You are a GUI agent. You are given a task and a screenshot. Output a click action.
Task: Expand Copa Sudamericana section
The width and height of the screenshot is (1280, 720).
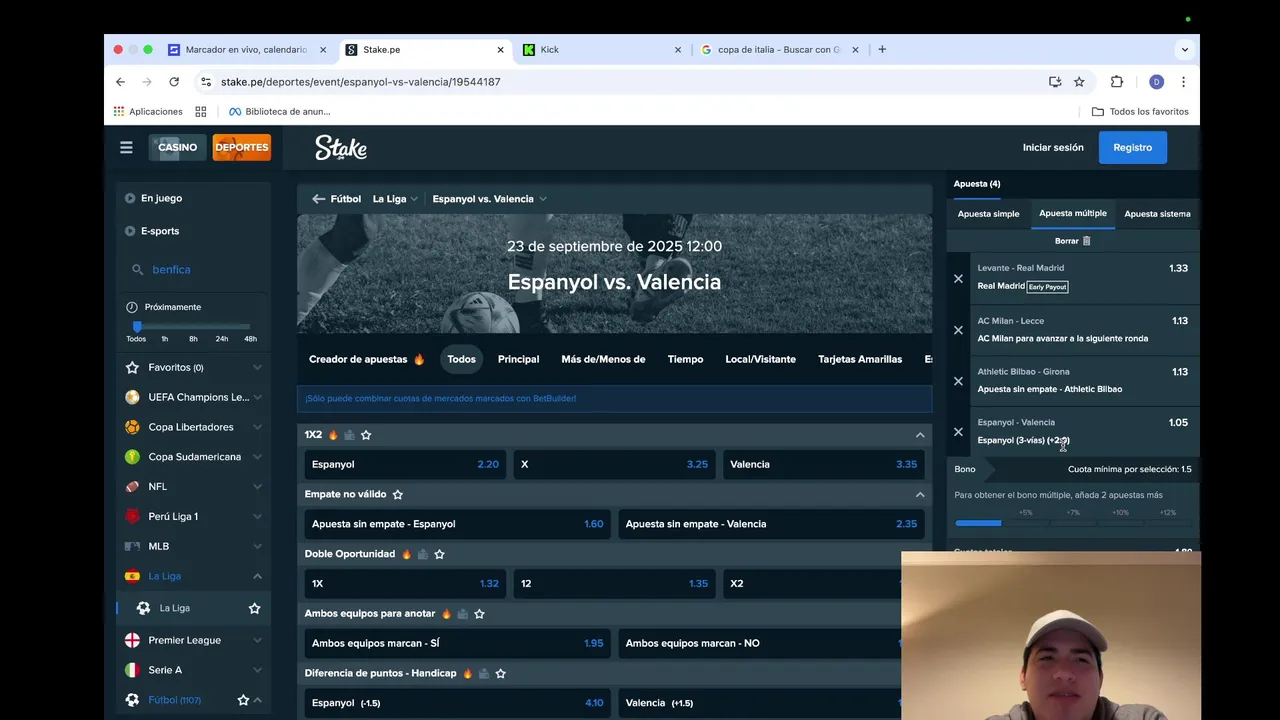[257, 457]
